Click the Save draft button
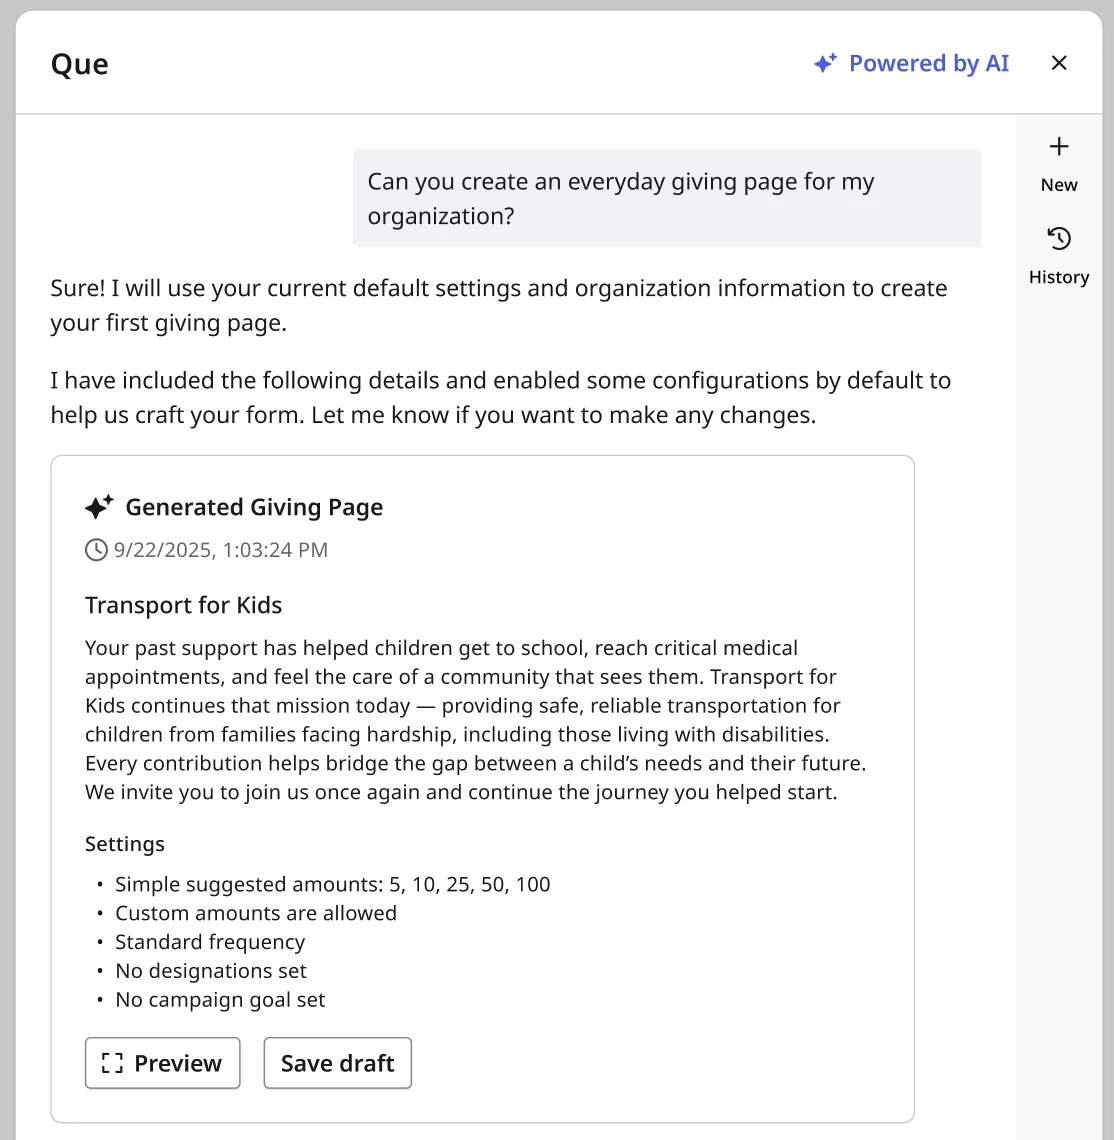Image resolution: width=1114 pixels, height=1140 pixels. tap(337, 1063)
